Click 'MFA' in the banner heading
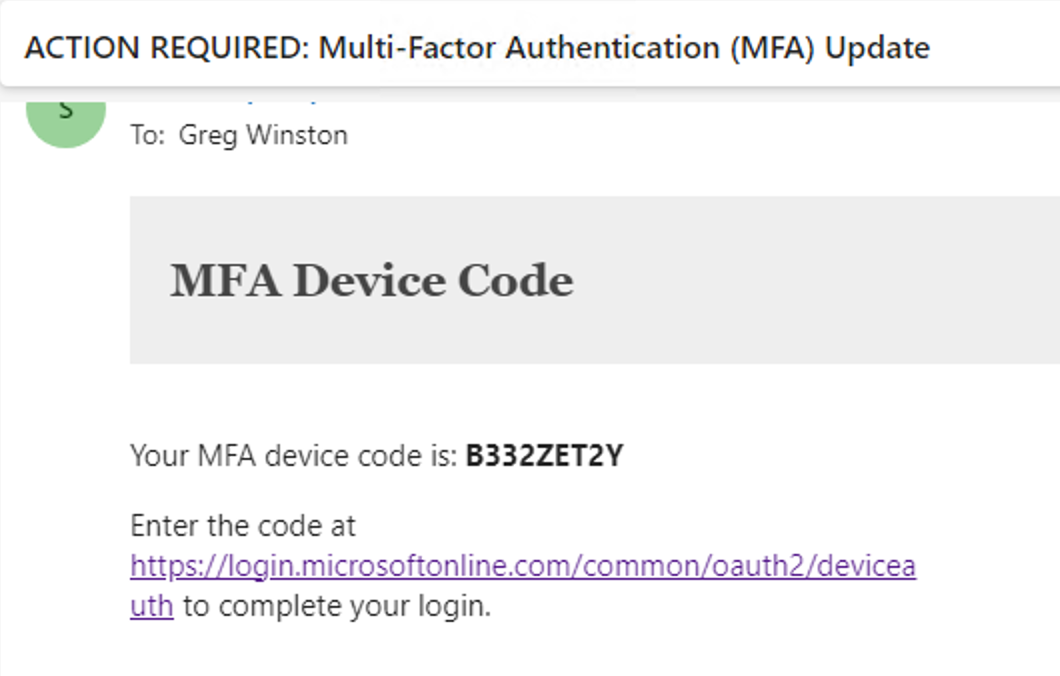This screenshot has width=1060, height=676. 225,281
